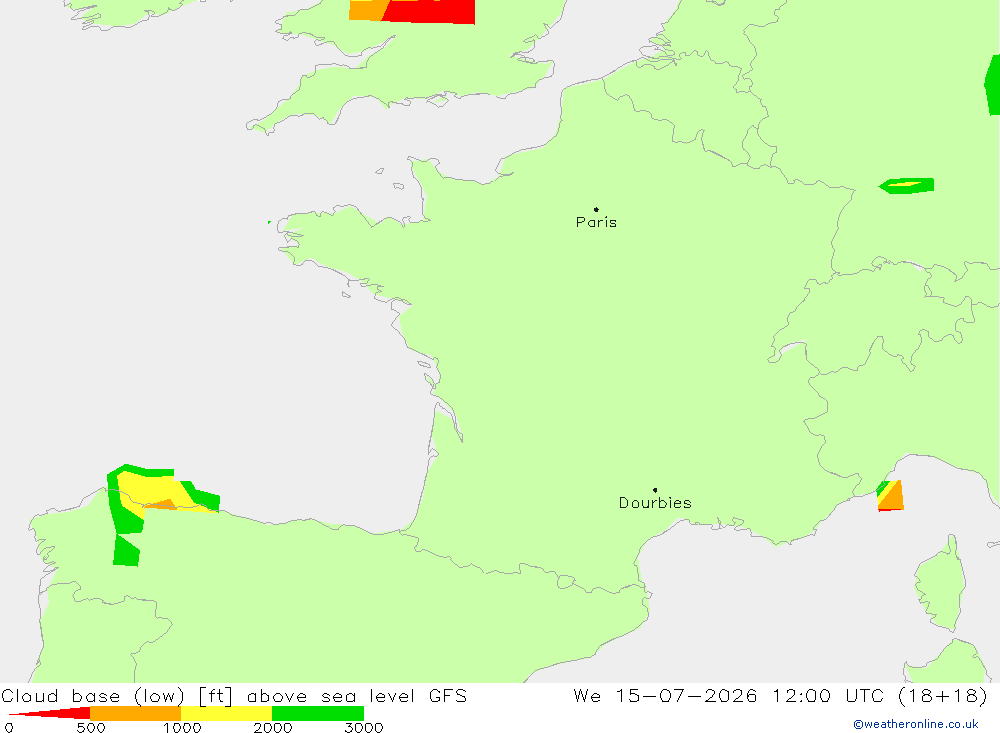
Task: Click the red 0-500 ft legend wedge
Action: click(48, 713)
